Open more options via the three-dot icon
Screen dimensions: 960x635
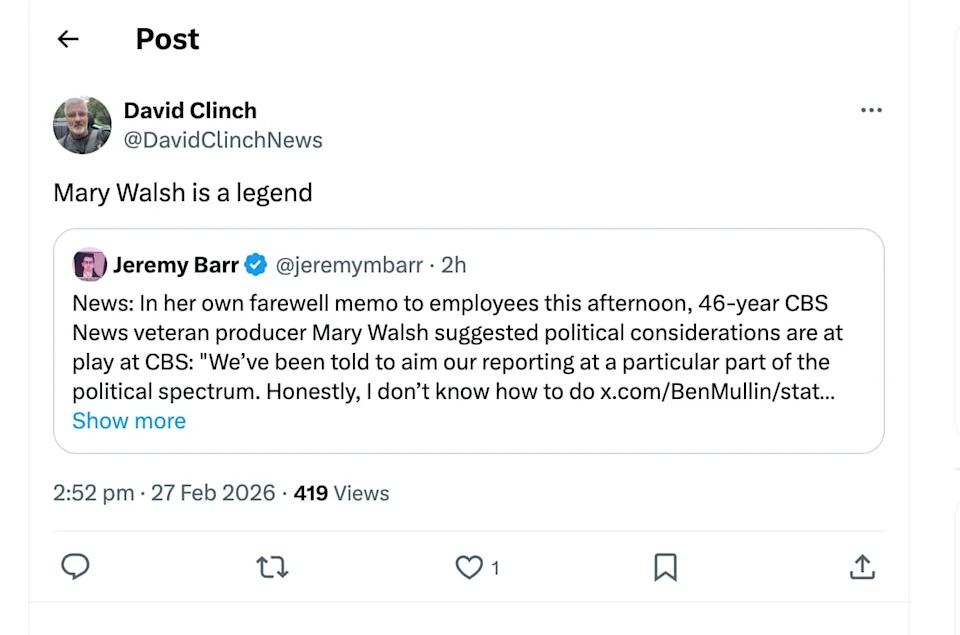tap(871, 110)
